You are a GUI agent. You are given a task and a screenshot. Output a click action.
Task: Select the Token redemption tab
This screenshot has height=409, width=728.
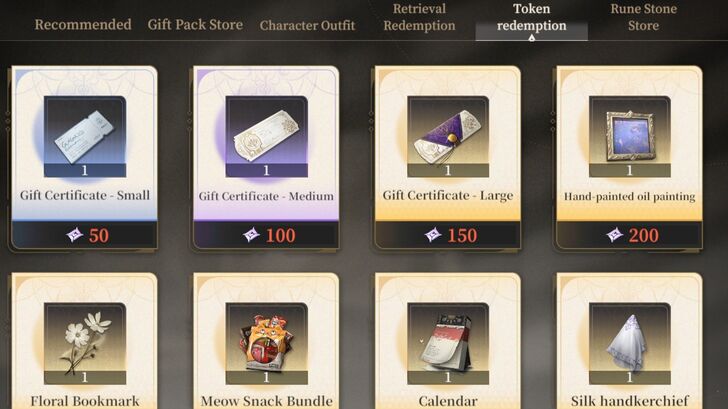(532, 19)
